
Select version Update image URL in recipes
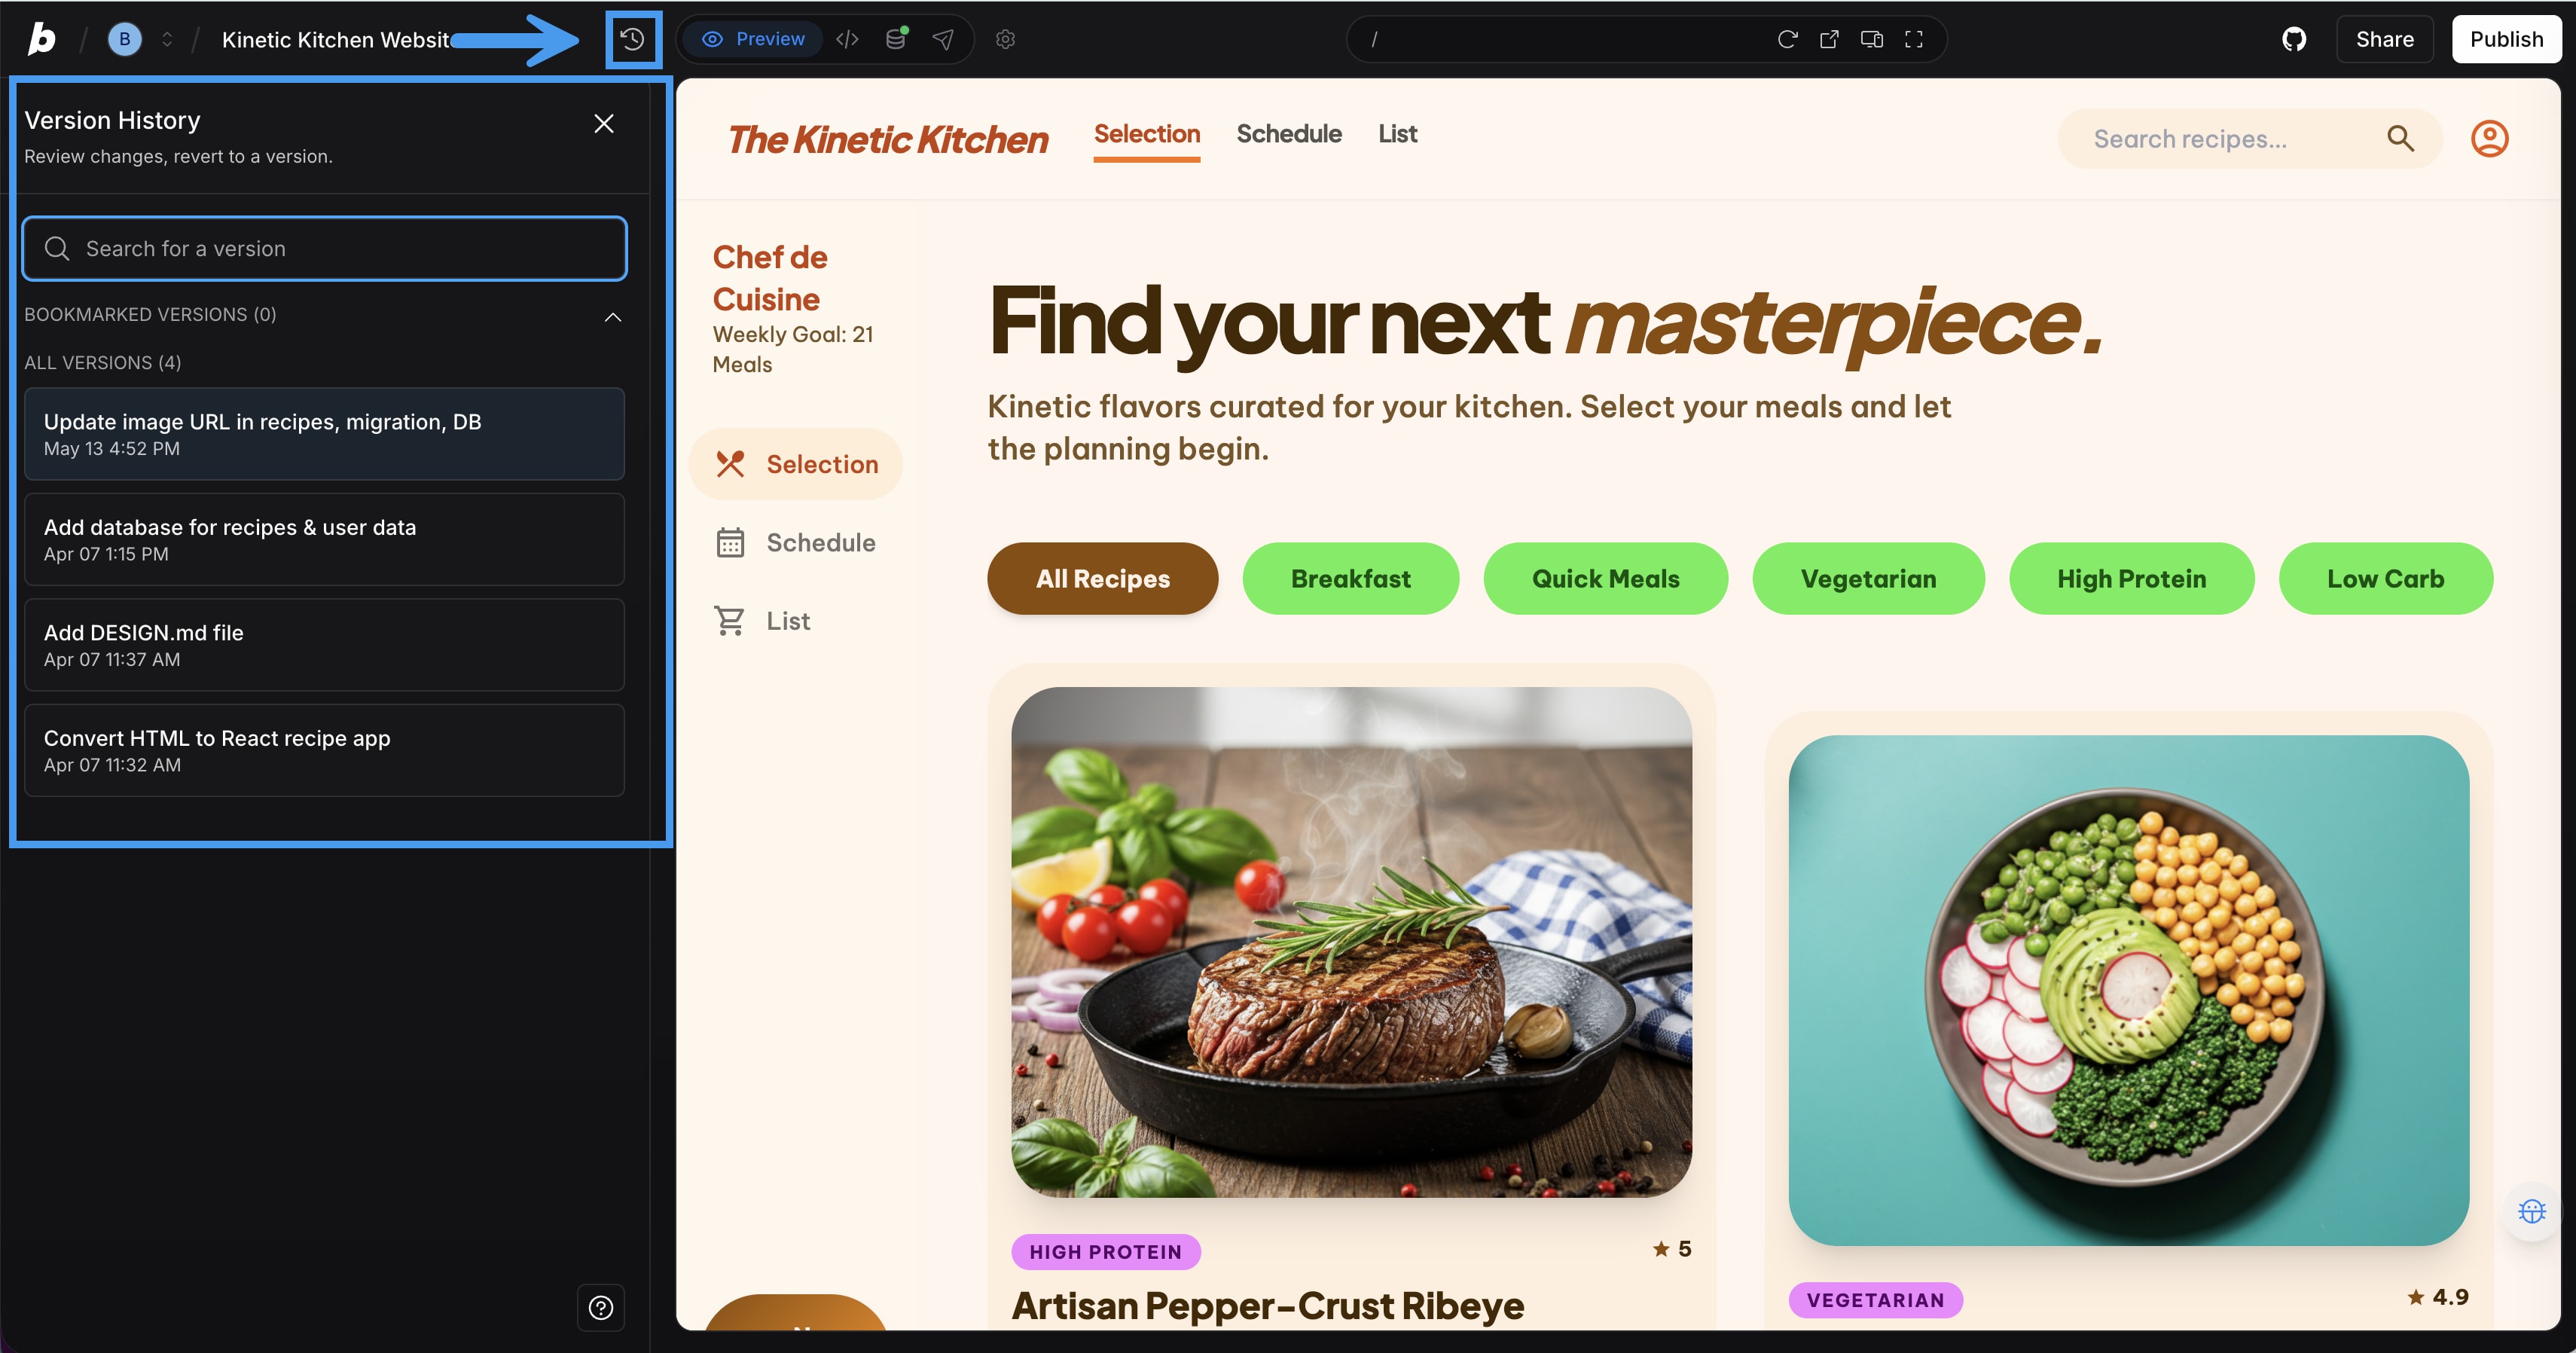coord(325,434)
